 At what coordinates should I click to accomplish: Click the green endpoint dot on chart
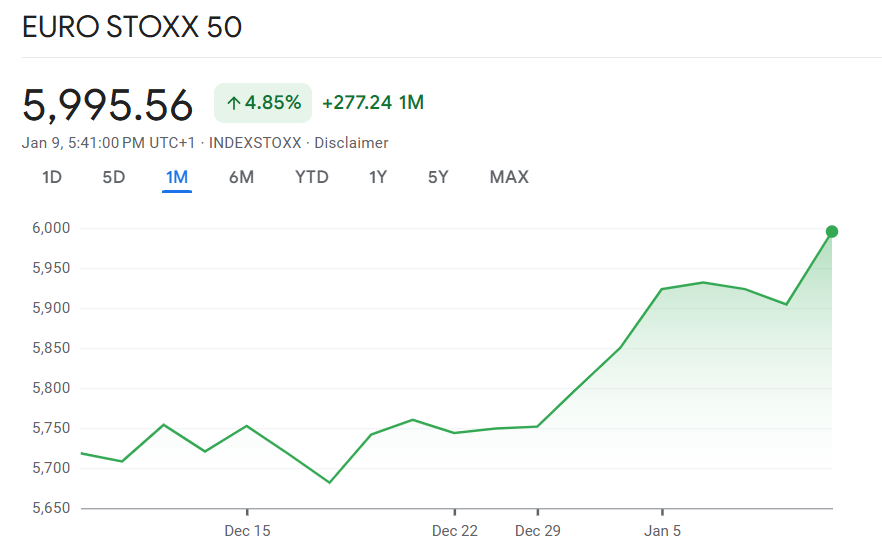(831, 232)
